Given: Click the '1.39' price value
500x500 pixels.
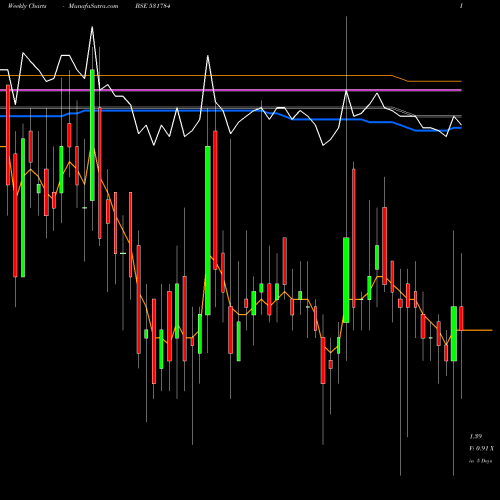Looking at the screenshot, I should click(476, 436).
